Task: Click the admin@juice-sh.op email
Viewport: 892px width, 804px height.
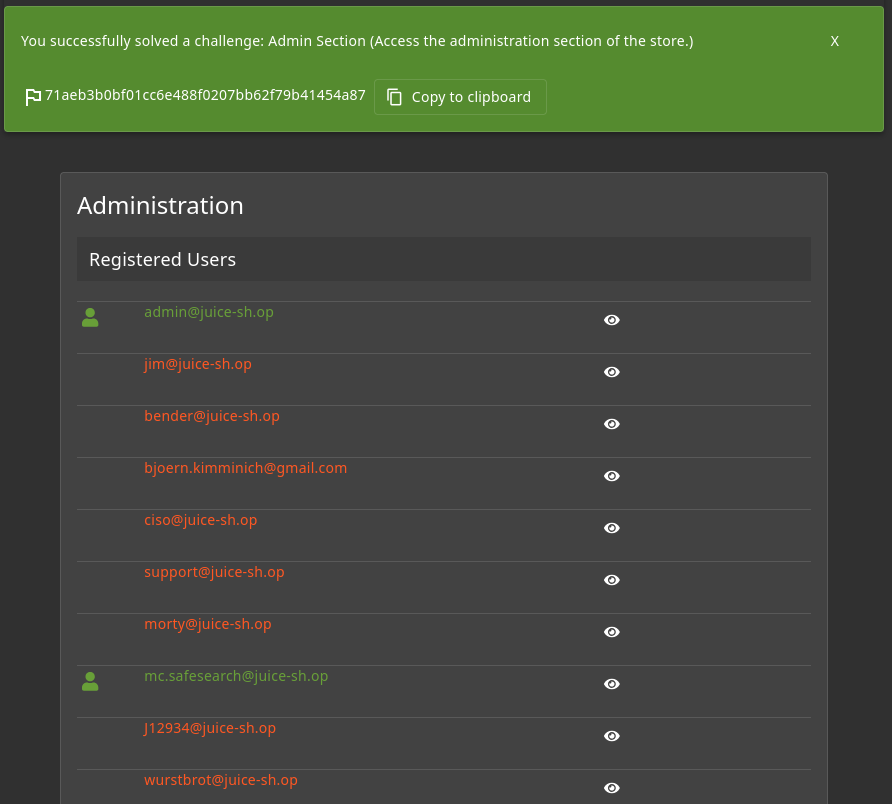Action: pyautogui.click(x=209, y=312)
